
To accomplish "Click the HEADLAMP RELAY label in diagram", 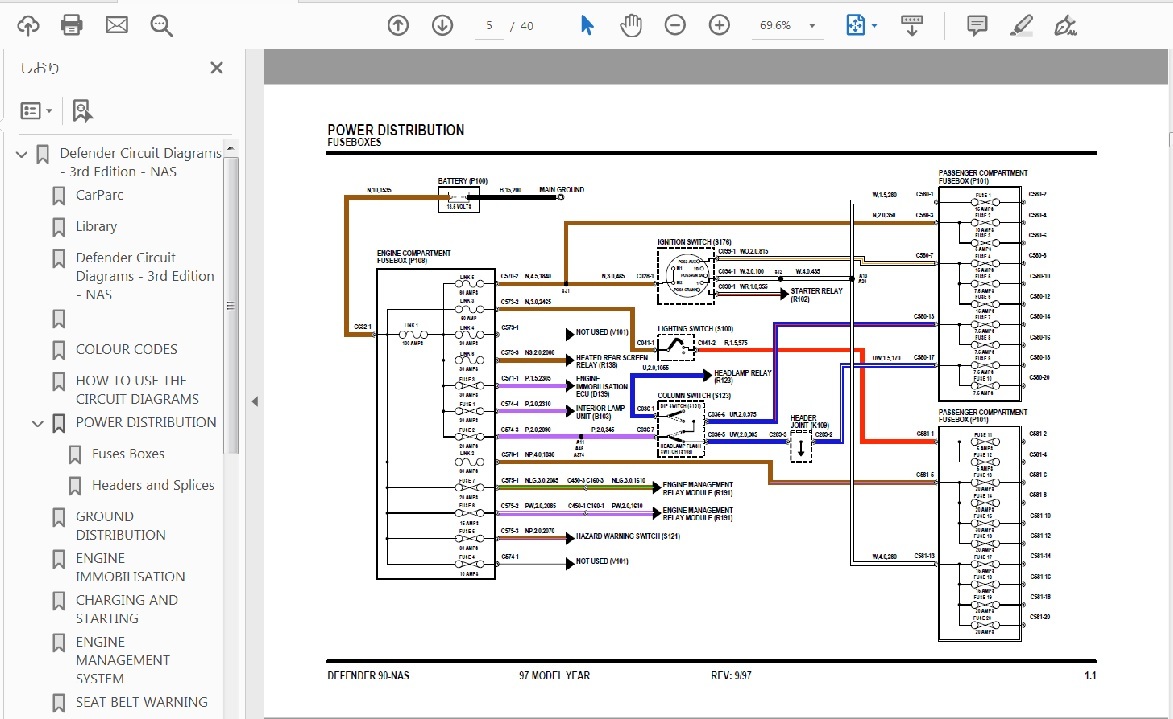I will (742, 376).
